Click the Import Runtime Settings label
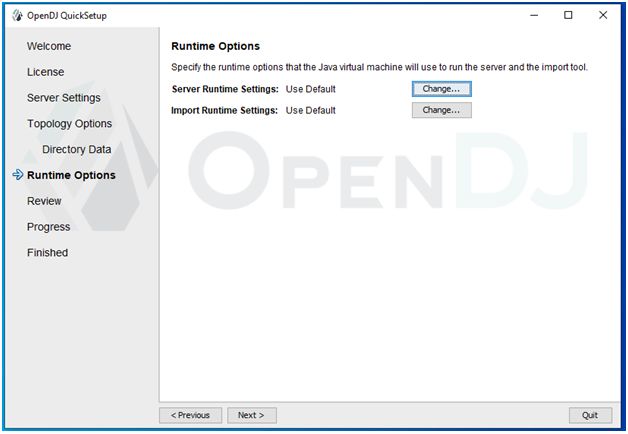This screenshot has width=628, height=434. pyautogui.click(x=224, y=111)
